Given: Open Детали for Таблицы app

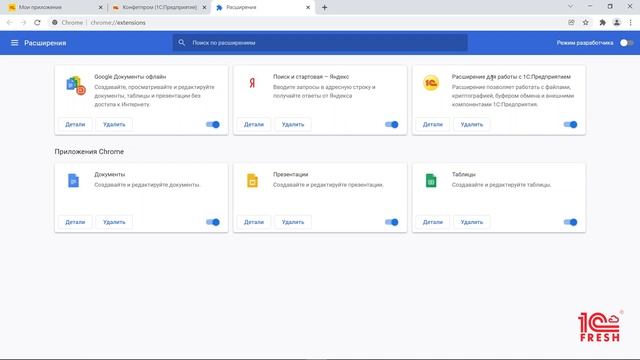Looking at the screenshot, I should pyautogui.click(x=433, y=222).
